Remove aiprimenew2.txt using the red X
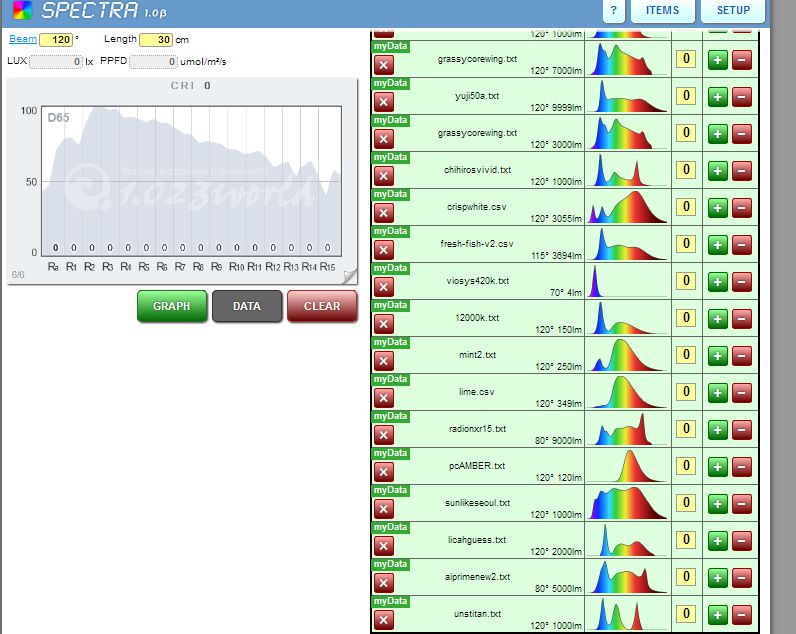The image size is (796, 634). (383, 584)
